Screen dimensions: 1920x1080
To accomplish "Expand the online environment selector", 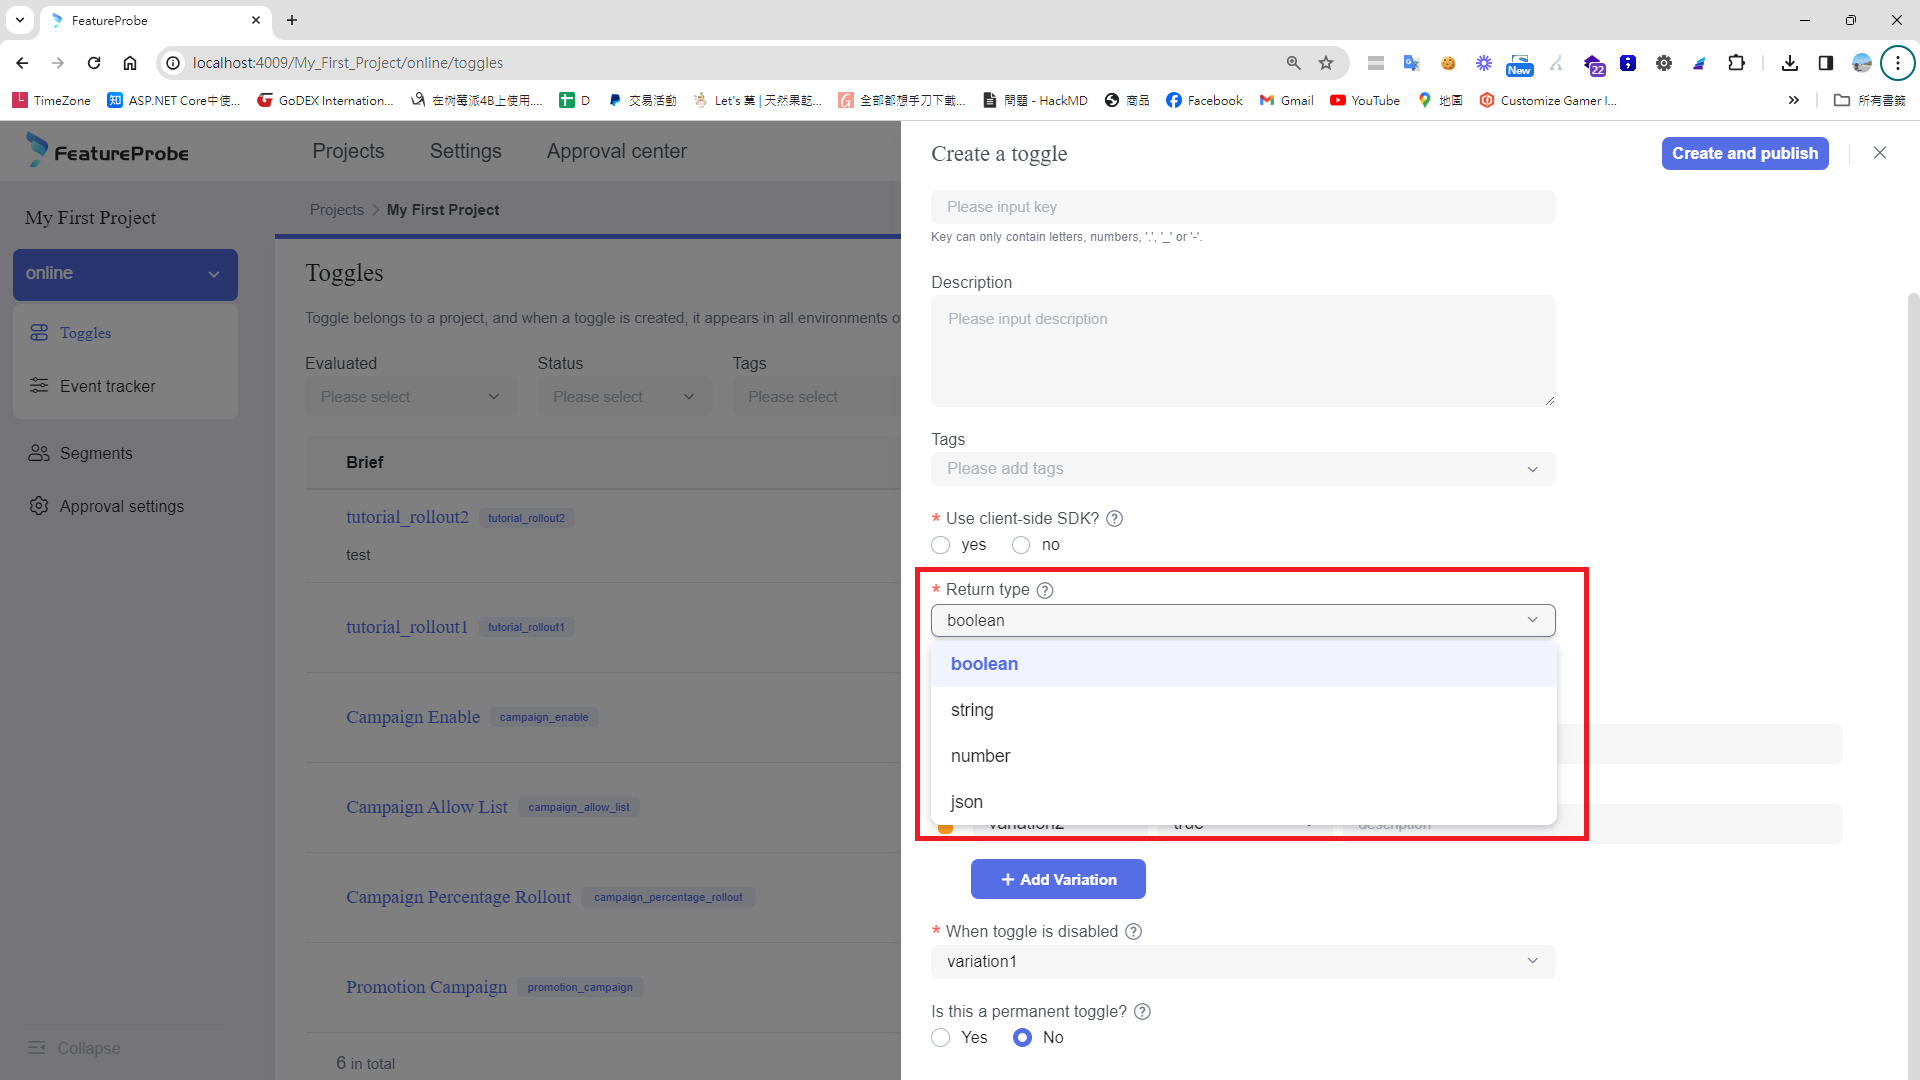I will pos(125,274).
